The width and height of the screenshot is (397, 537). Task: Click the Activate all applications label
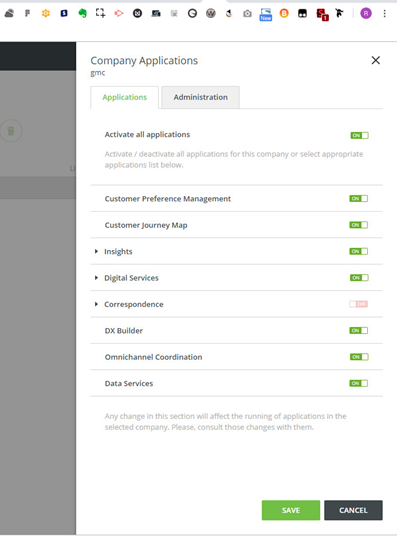[x=147, y=135]
